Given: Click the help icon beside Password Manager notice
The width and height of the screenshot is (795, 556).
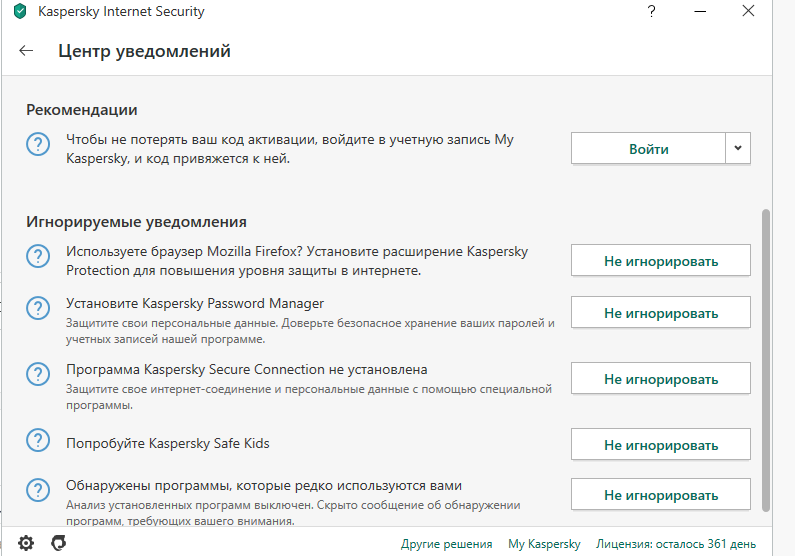Looking at the screenshot, I should pyautogui.click(x=38, y=307).
